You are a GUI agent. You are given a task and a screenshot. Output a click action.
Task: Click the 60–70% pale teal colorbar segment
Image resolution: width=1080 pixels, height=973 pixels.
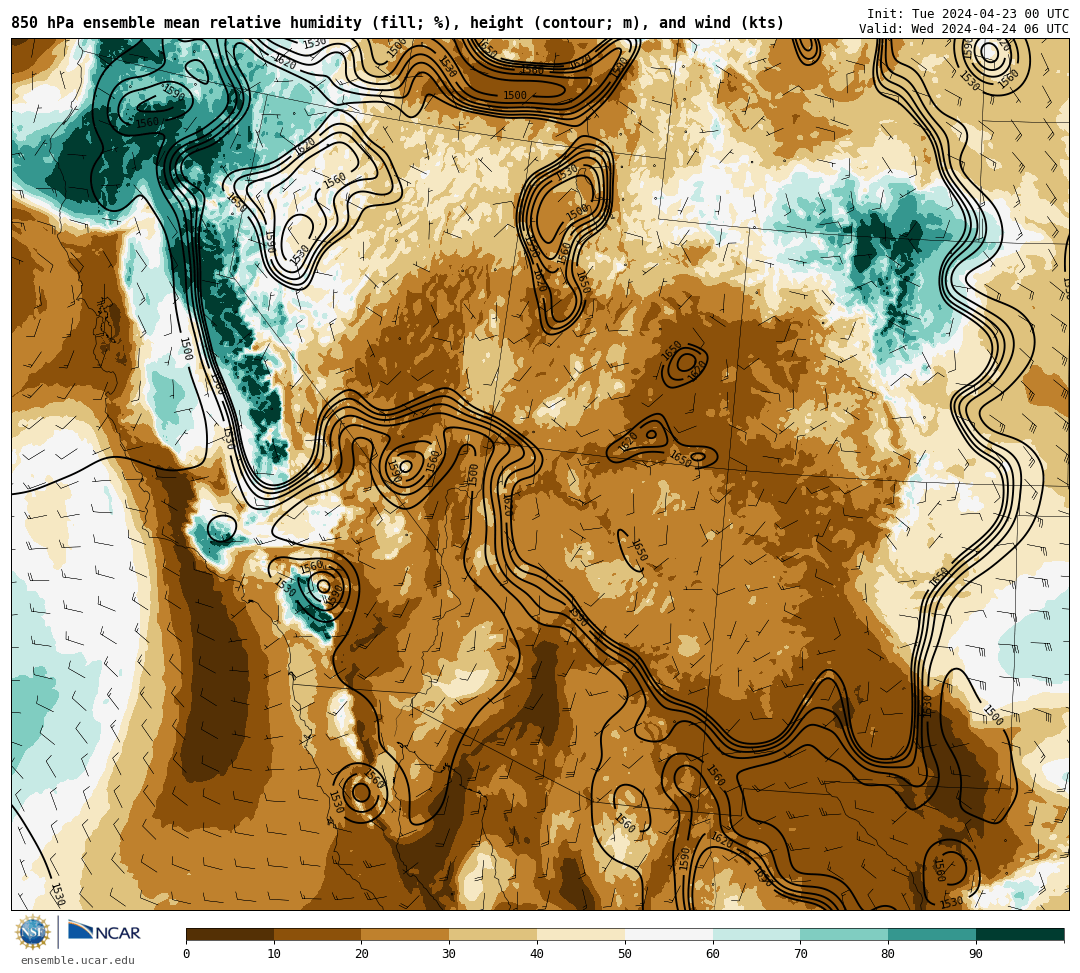(x=757, y=934)
